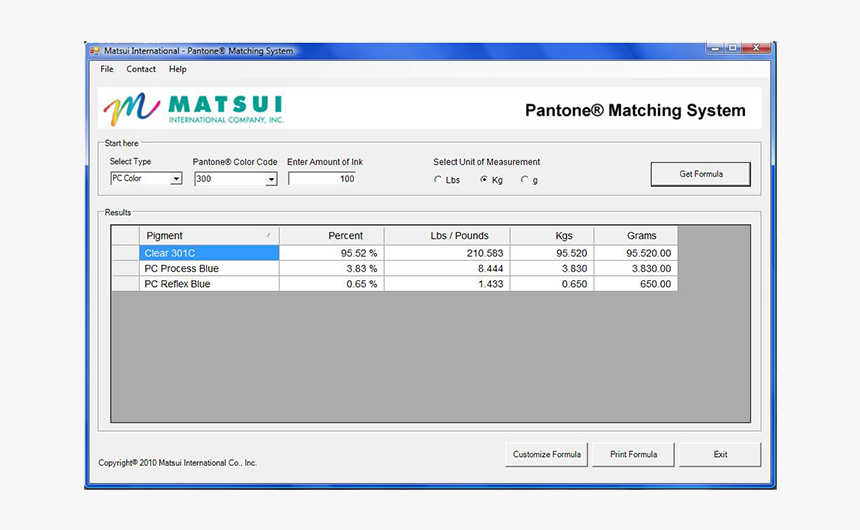Image resolution: width=860 pixels, height=530 pixels.
Task: Open the File menu
Action: 107,69
